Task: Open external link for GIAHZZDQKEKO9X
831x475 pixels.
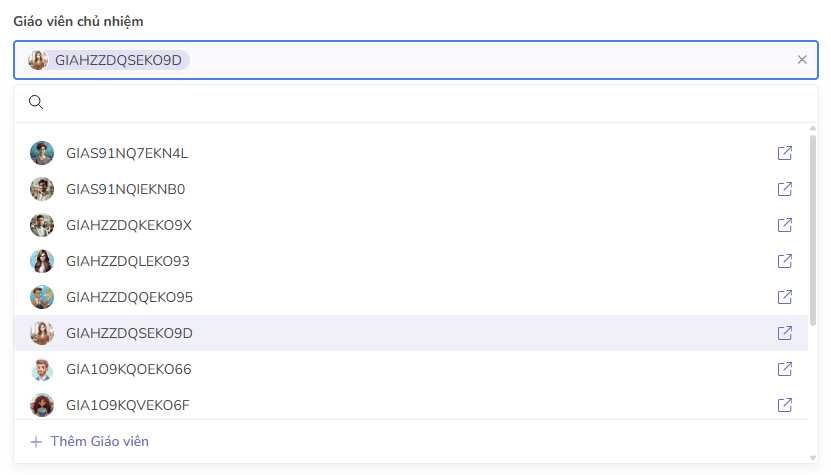Action: coord(785,225)
